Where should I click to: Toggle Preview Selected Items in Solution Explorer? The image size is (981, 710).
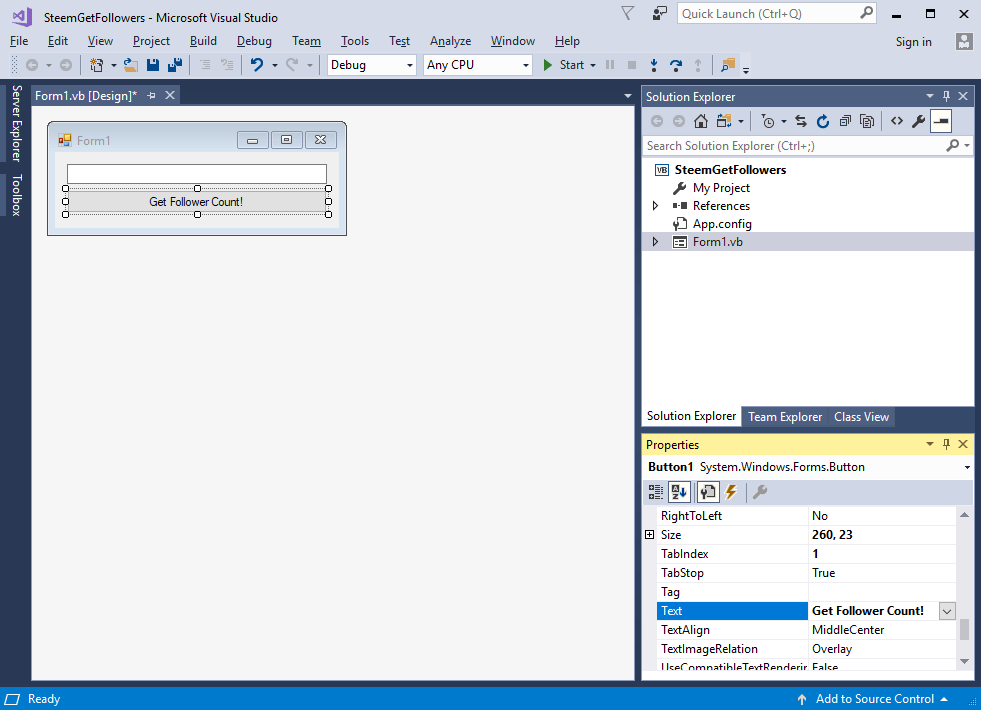(x=941, y=121)
